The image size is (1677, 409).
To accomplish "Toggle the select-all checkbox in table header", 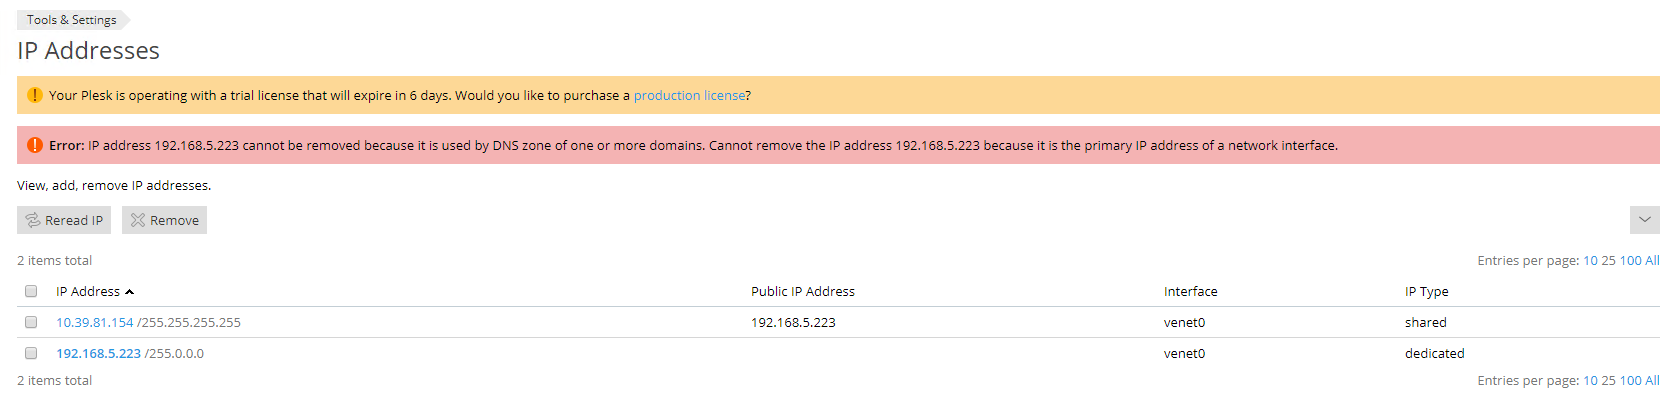I will (31, 291).
